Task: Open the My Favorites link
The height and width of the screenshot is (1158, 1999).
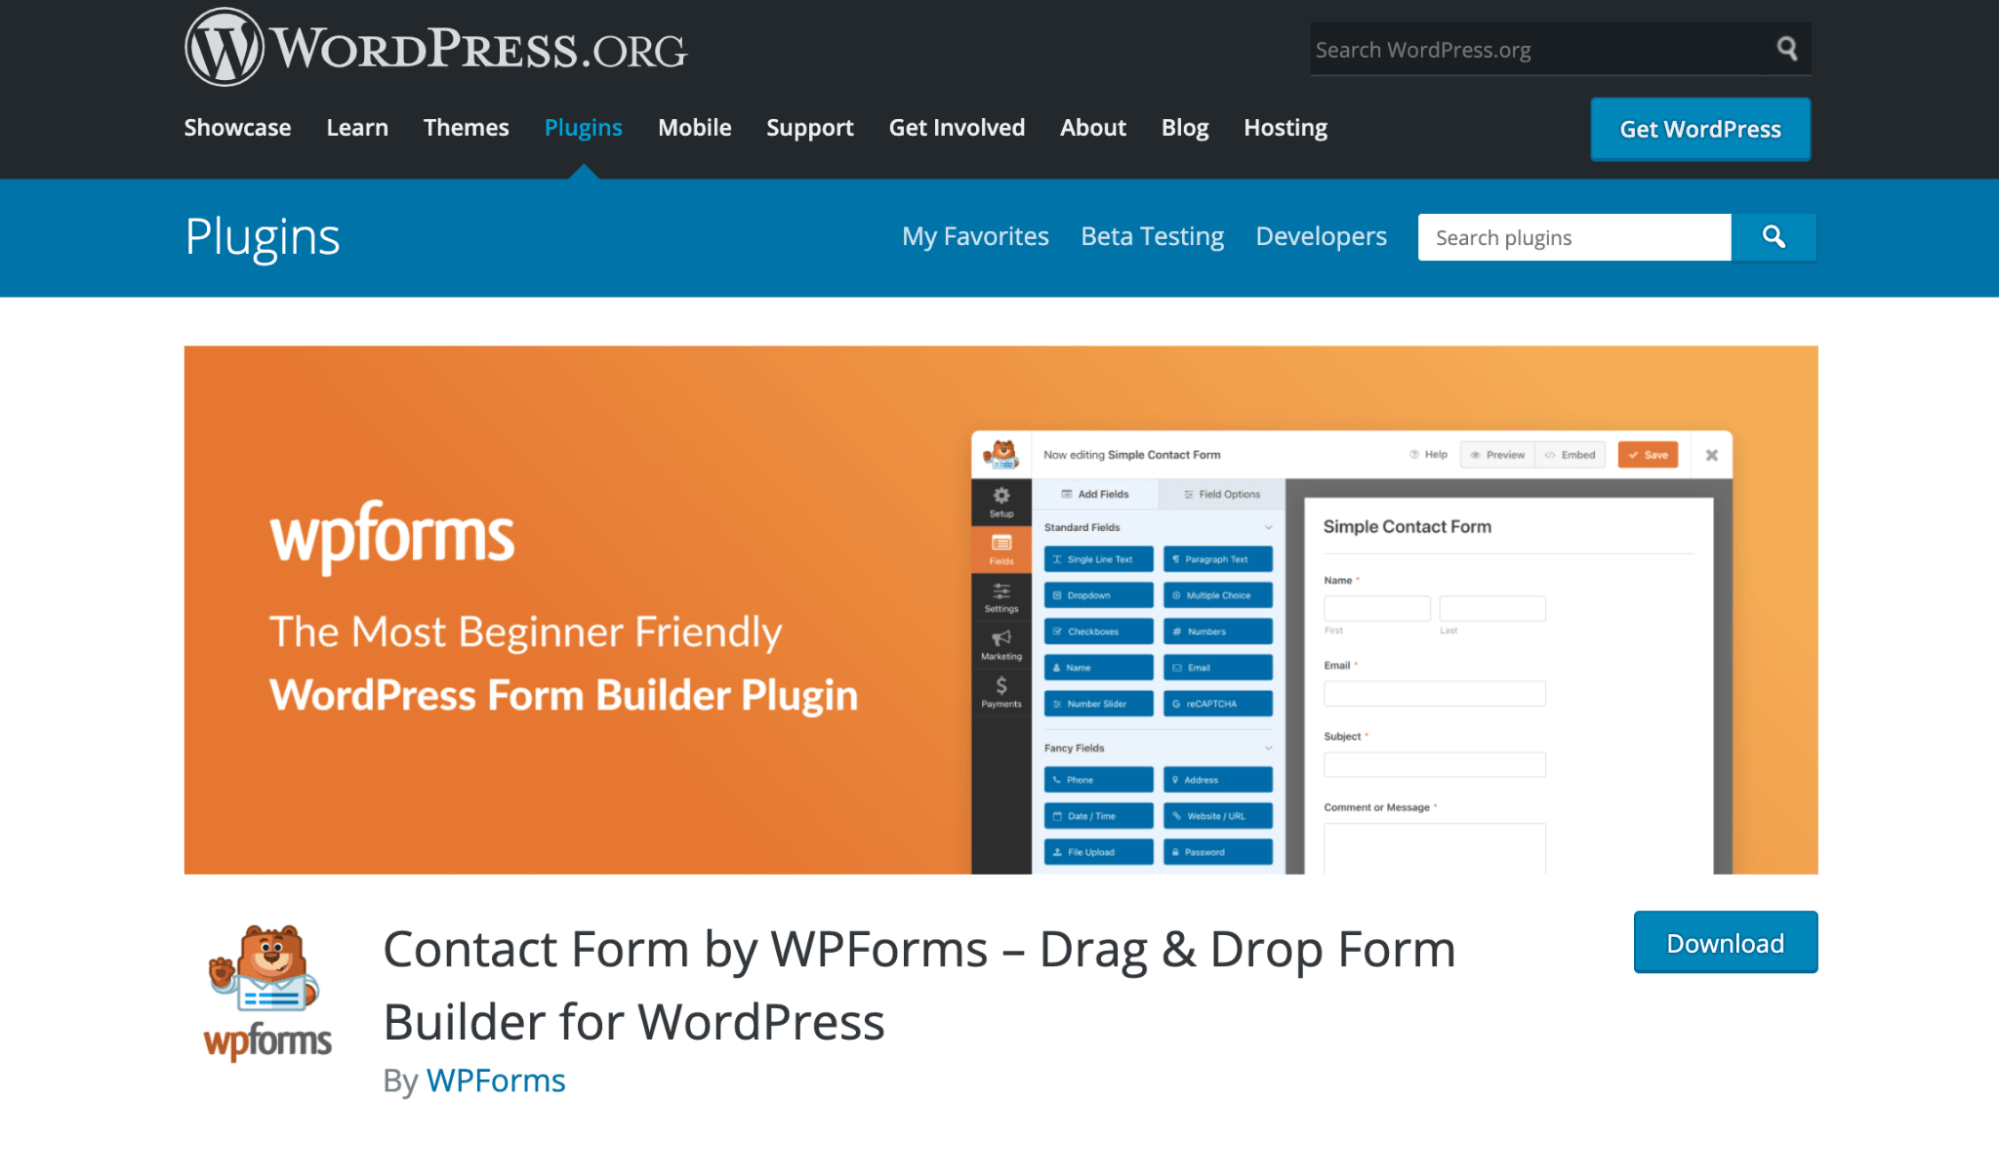Action: coord(975,236)
